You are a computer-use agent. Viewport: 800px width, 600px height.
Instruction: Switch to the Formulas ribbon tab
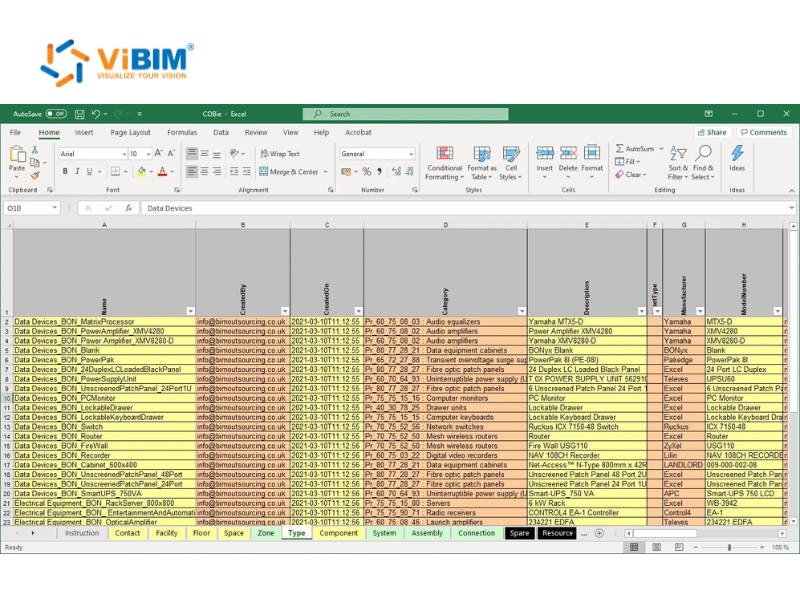pos(182,132)
